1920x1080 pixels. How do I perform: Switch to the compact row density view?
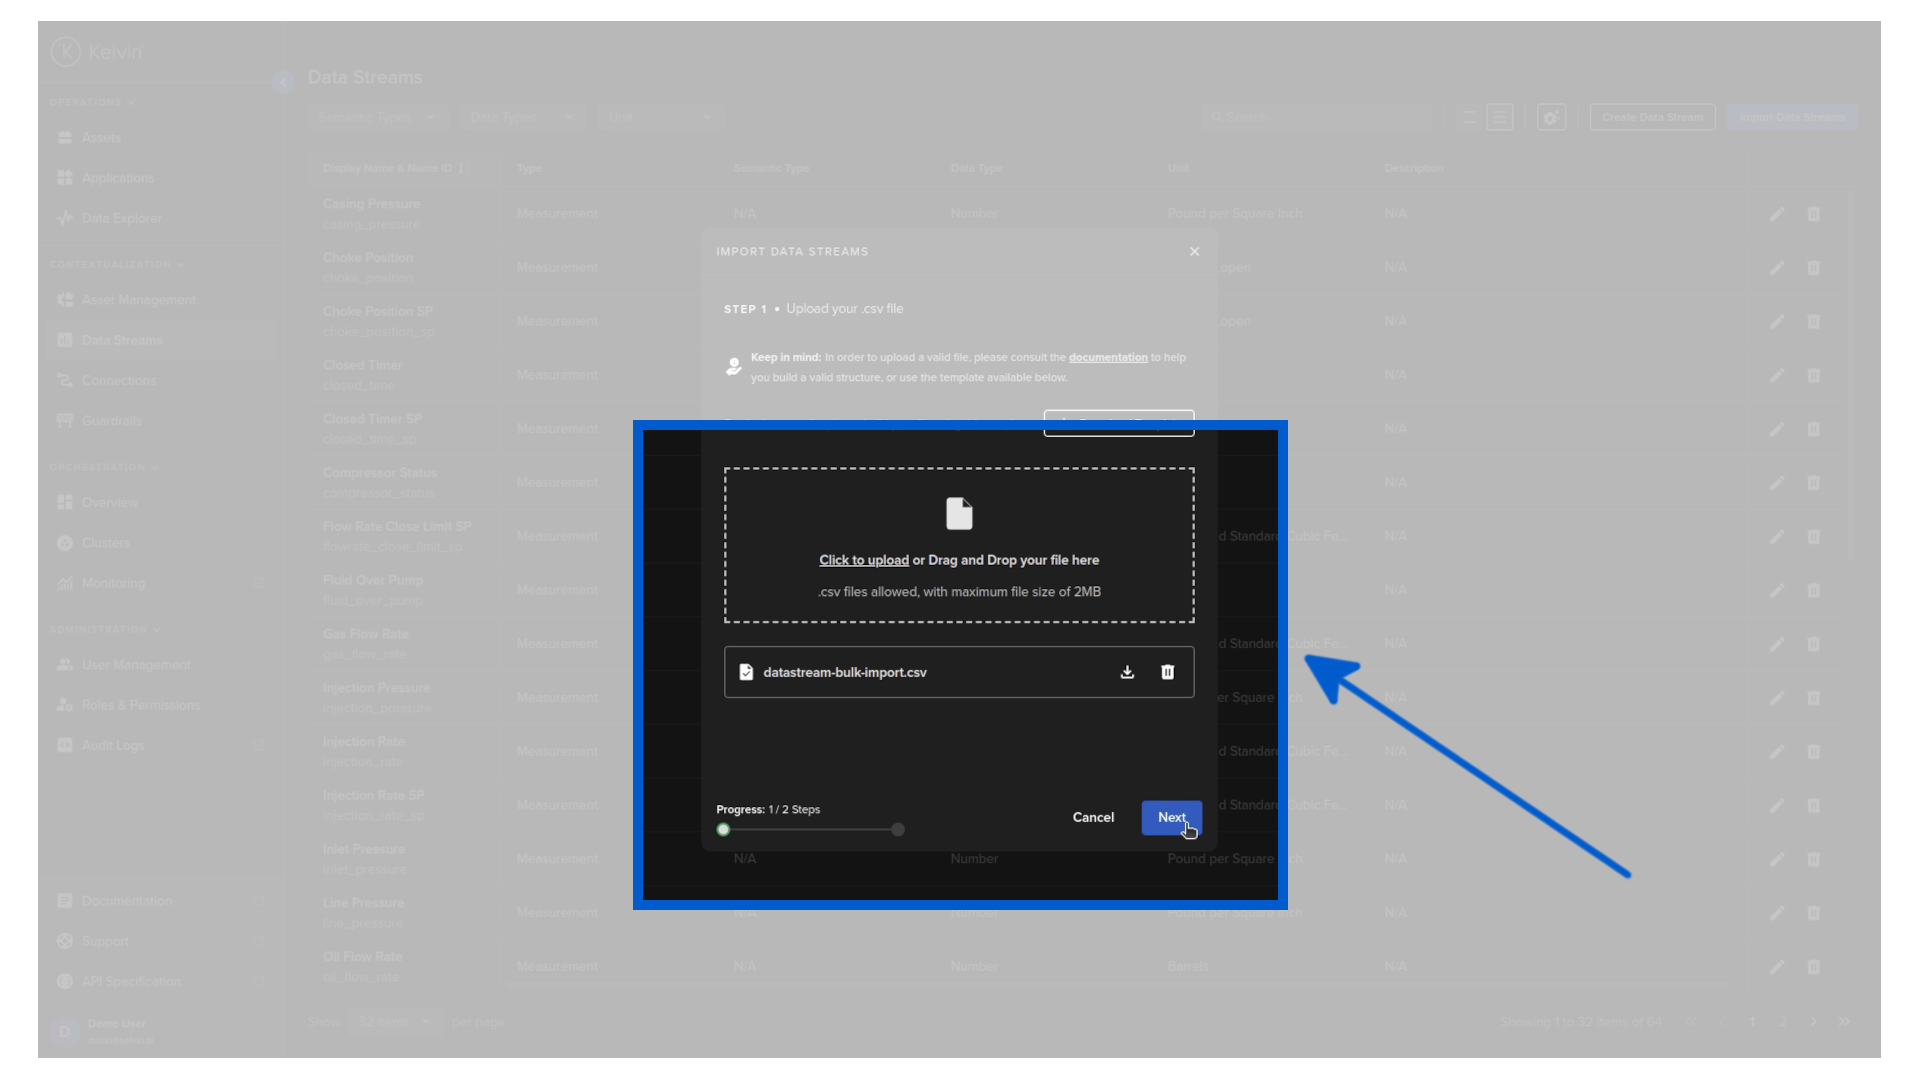point(1500,117)
